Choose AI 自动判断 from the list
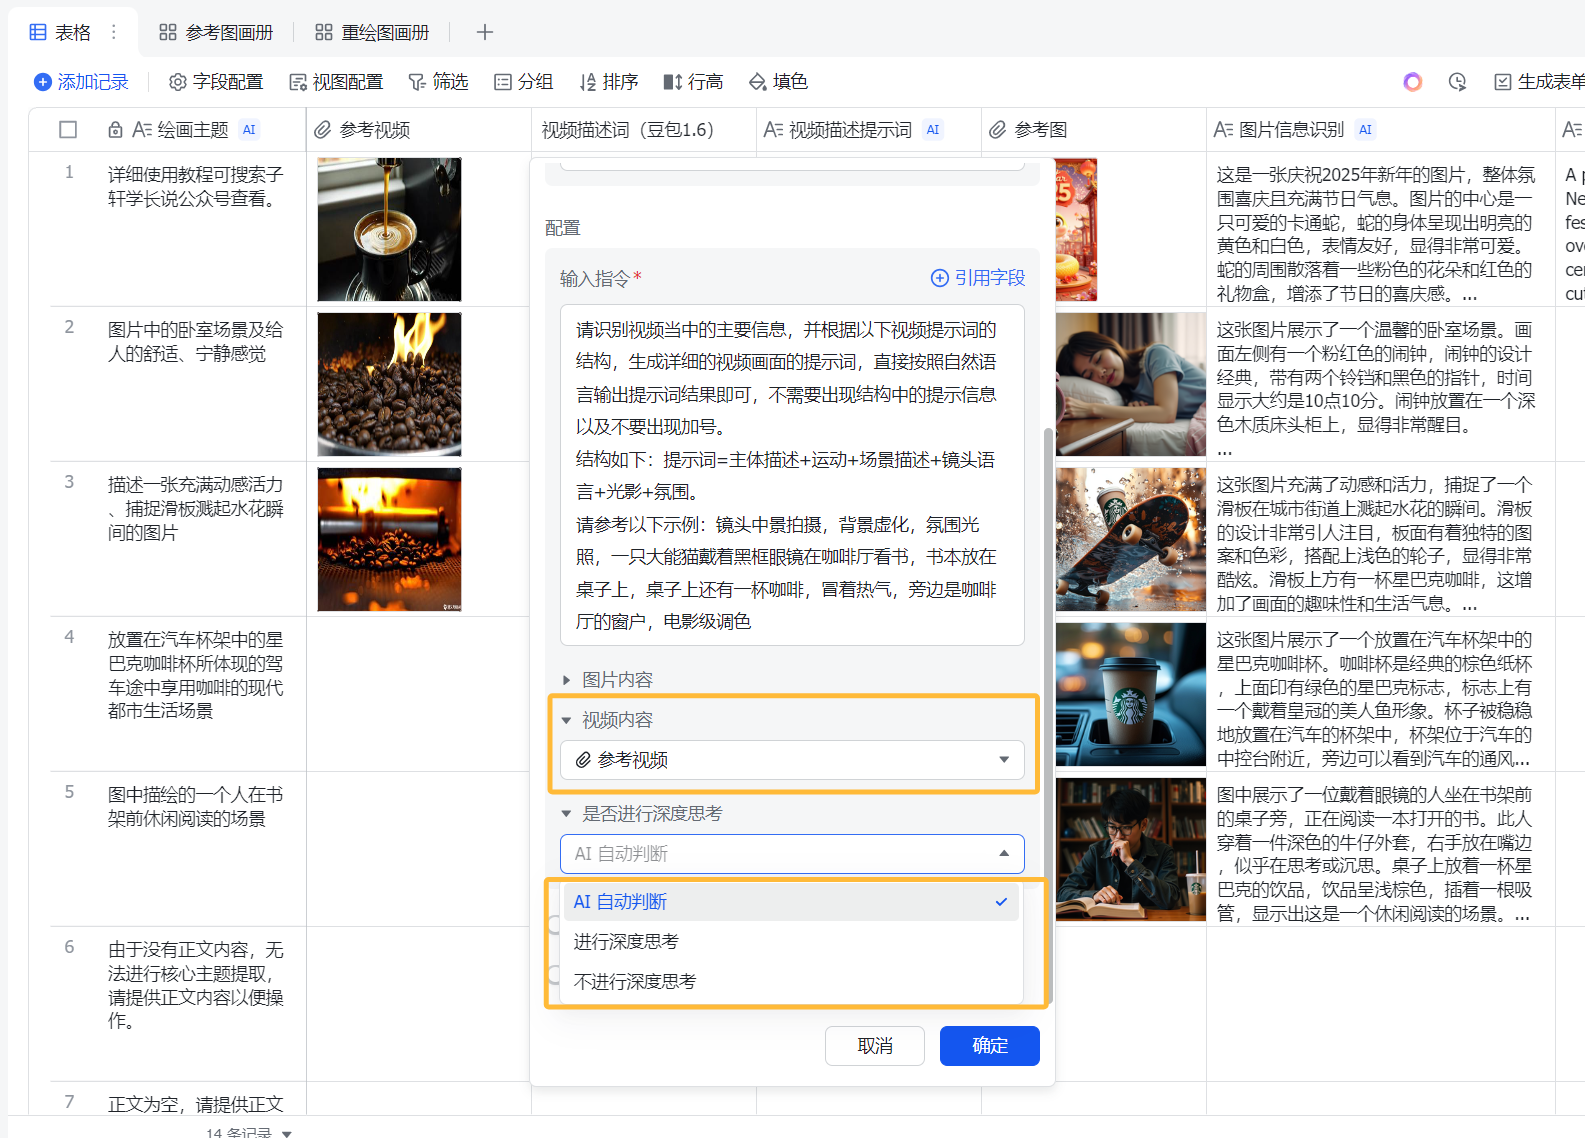This screenshot has height=1138, width=1585. [x=791, y=902]
